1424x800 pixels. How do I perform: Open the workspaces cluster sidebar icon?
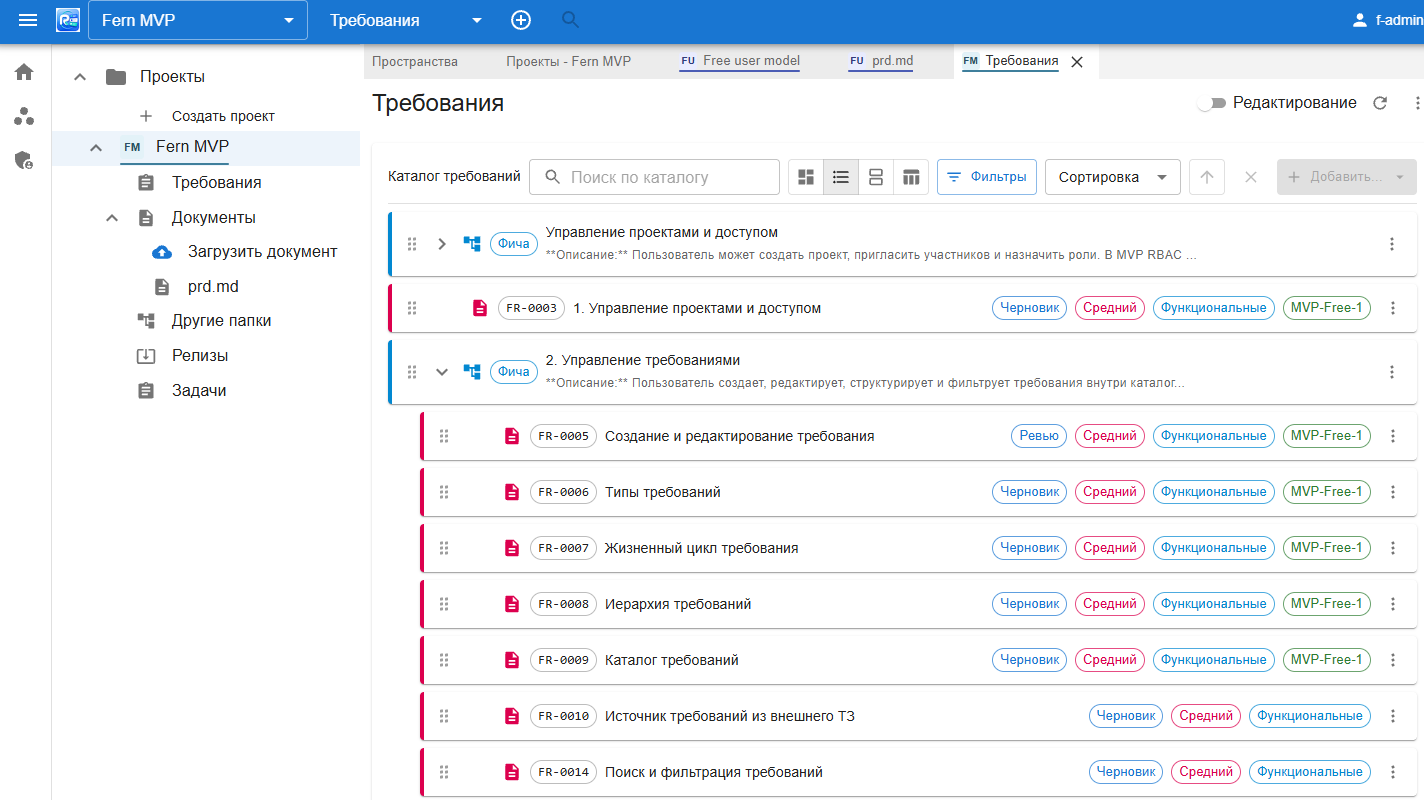(x=24, y=116)
